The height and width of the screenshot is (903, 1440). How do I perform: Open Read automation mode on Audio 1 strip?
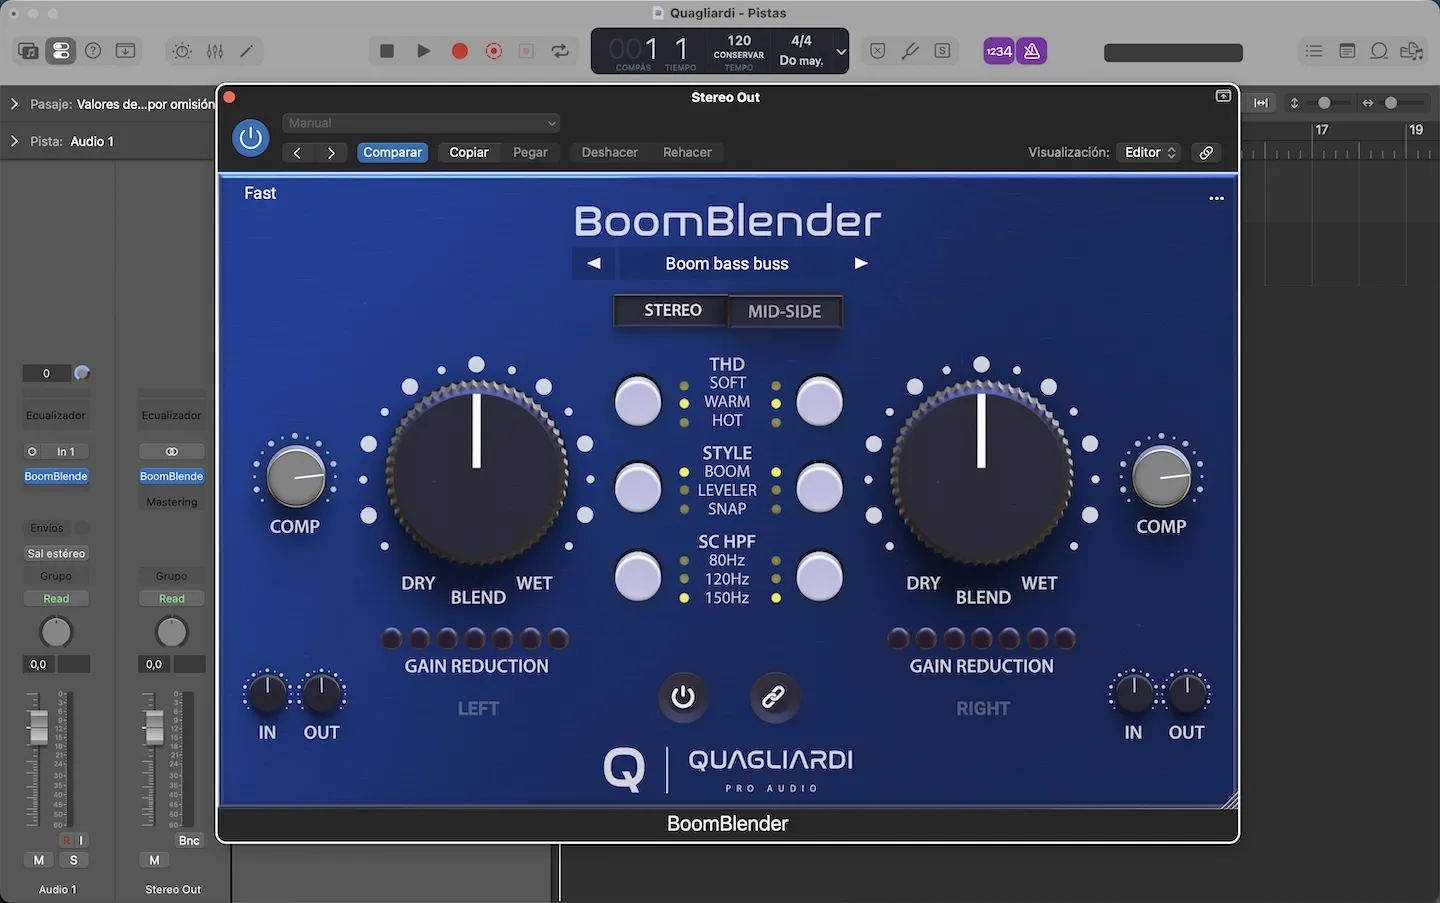(56, 599)
